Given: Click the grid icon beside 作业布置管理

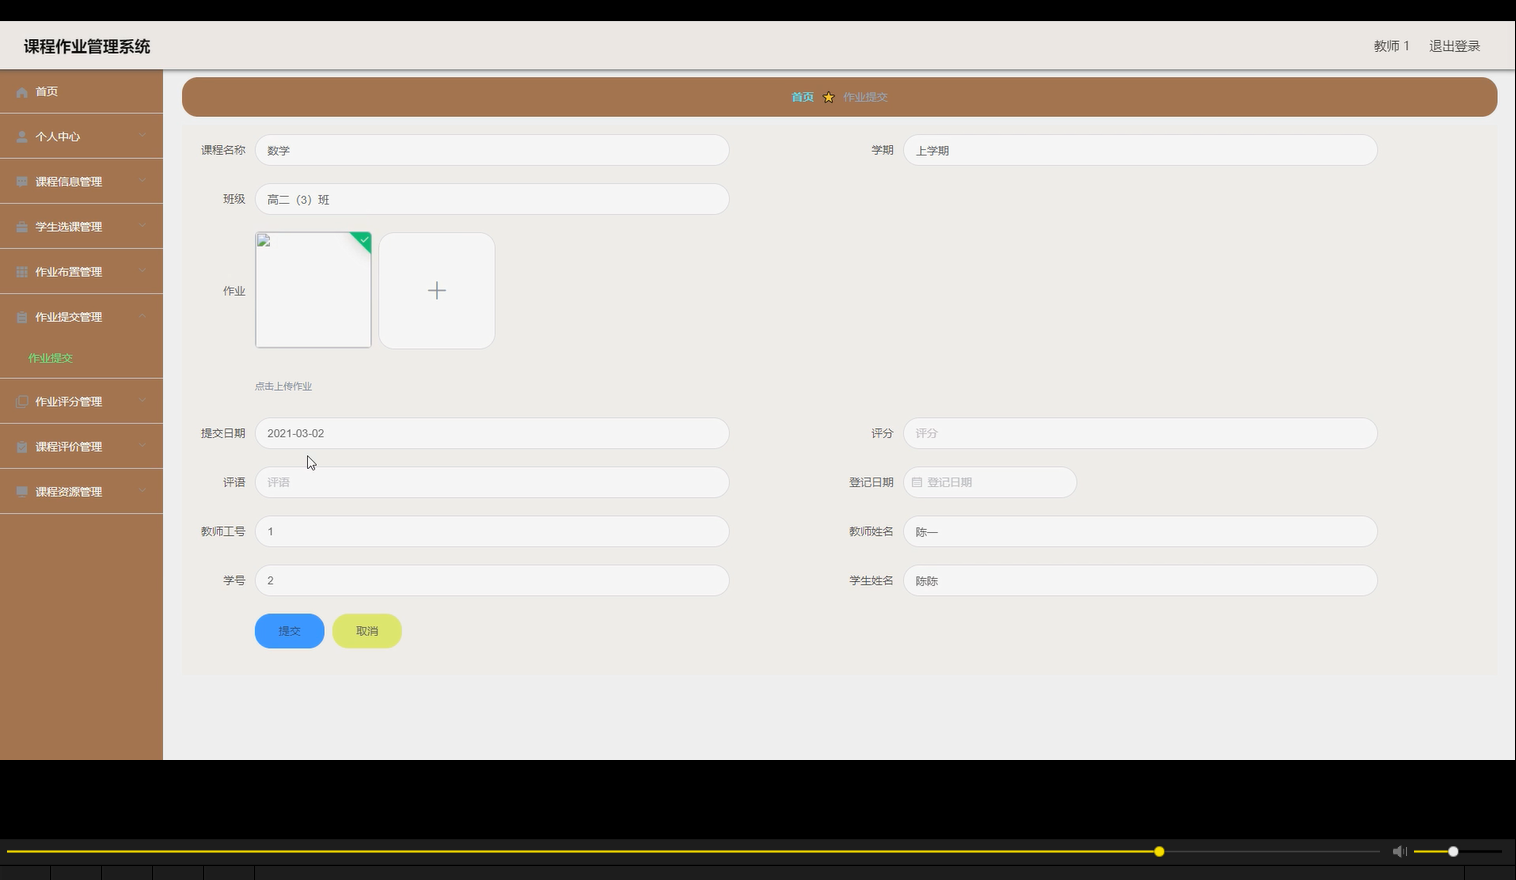Looking at the screenshot, I should pyautogui.click(x=22, y=272).
